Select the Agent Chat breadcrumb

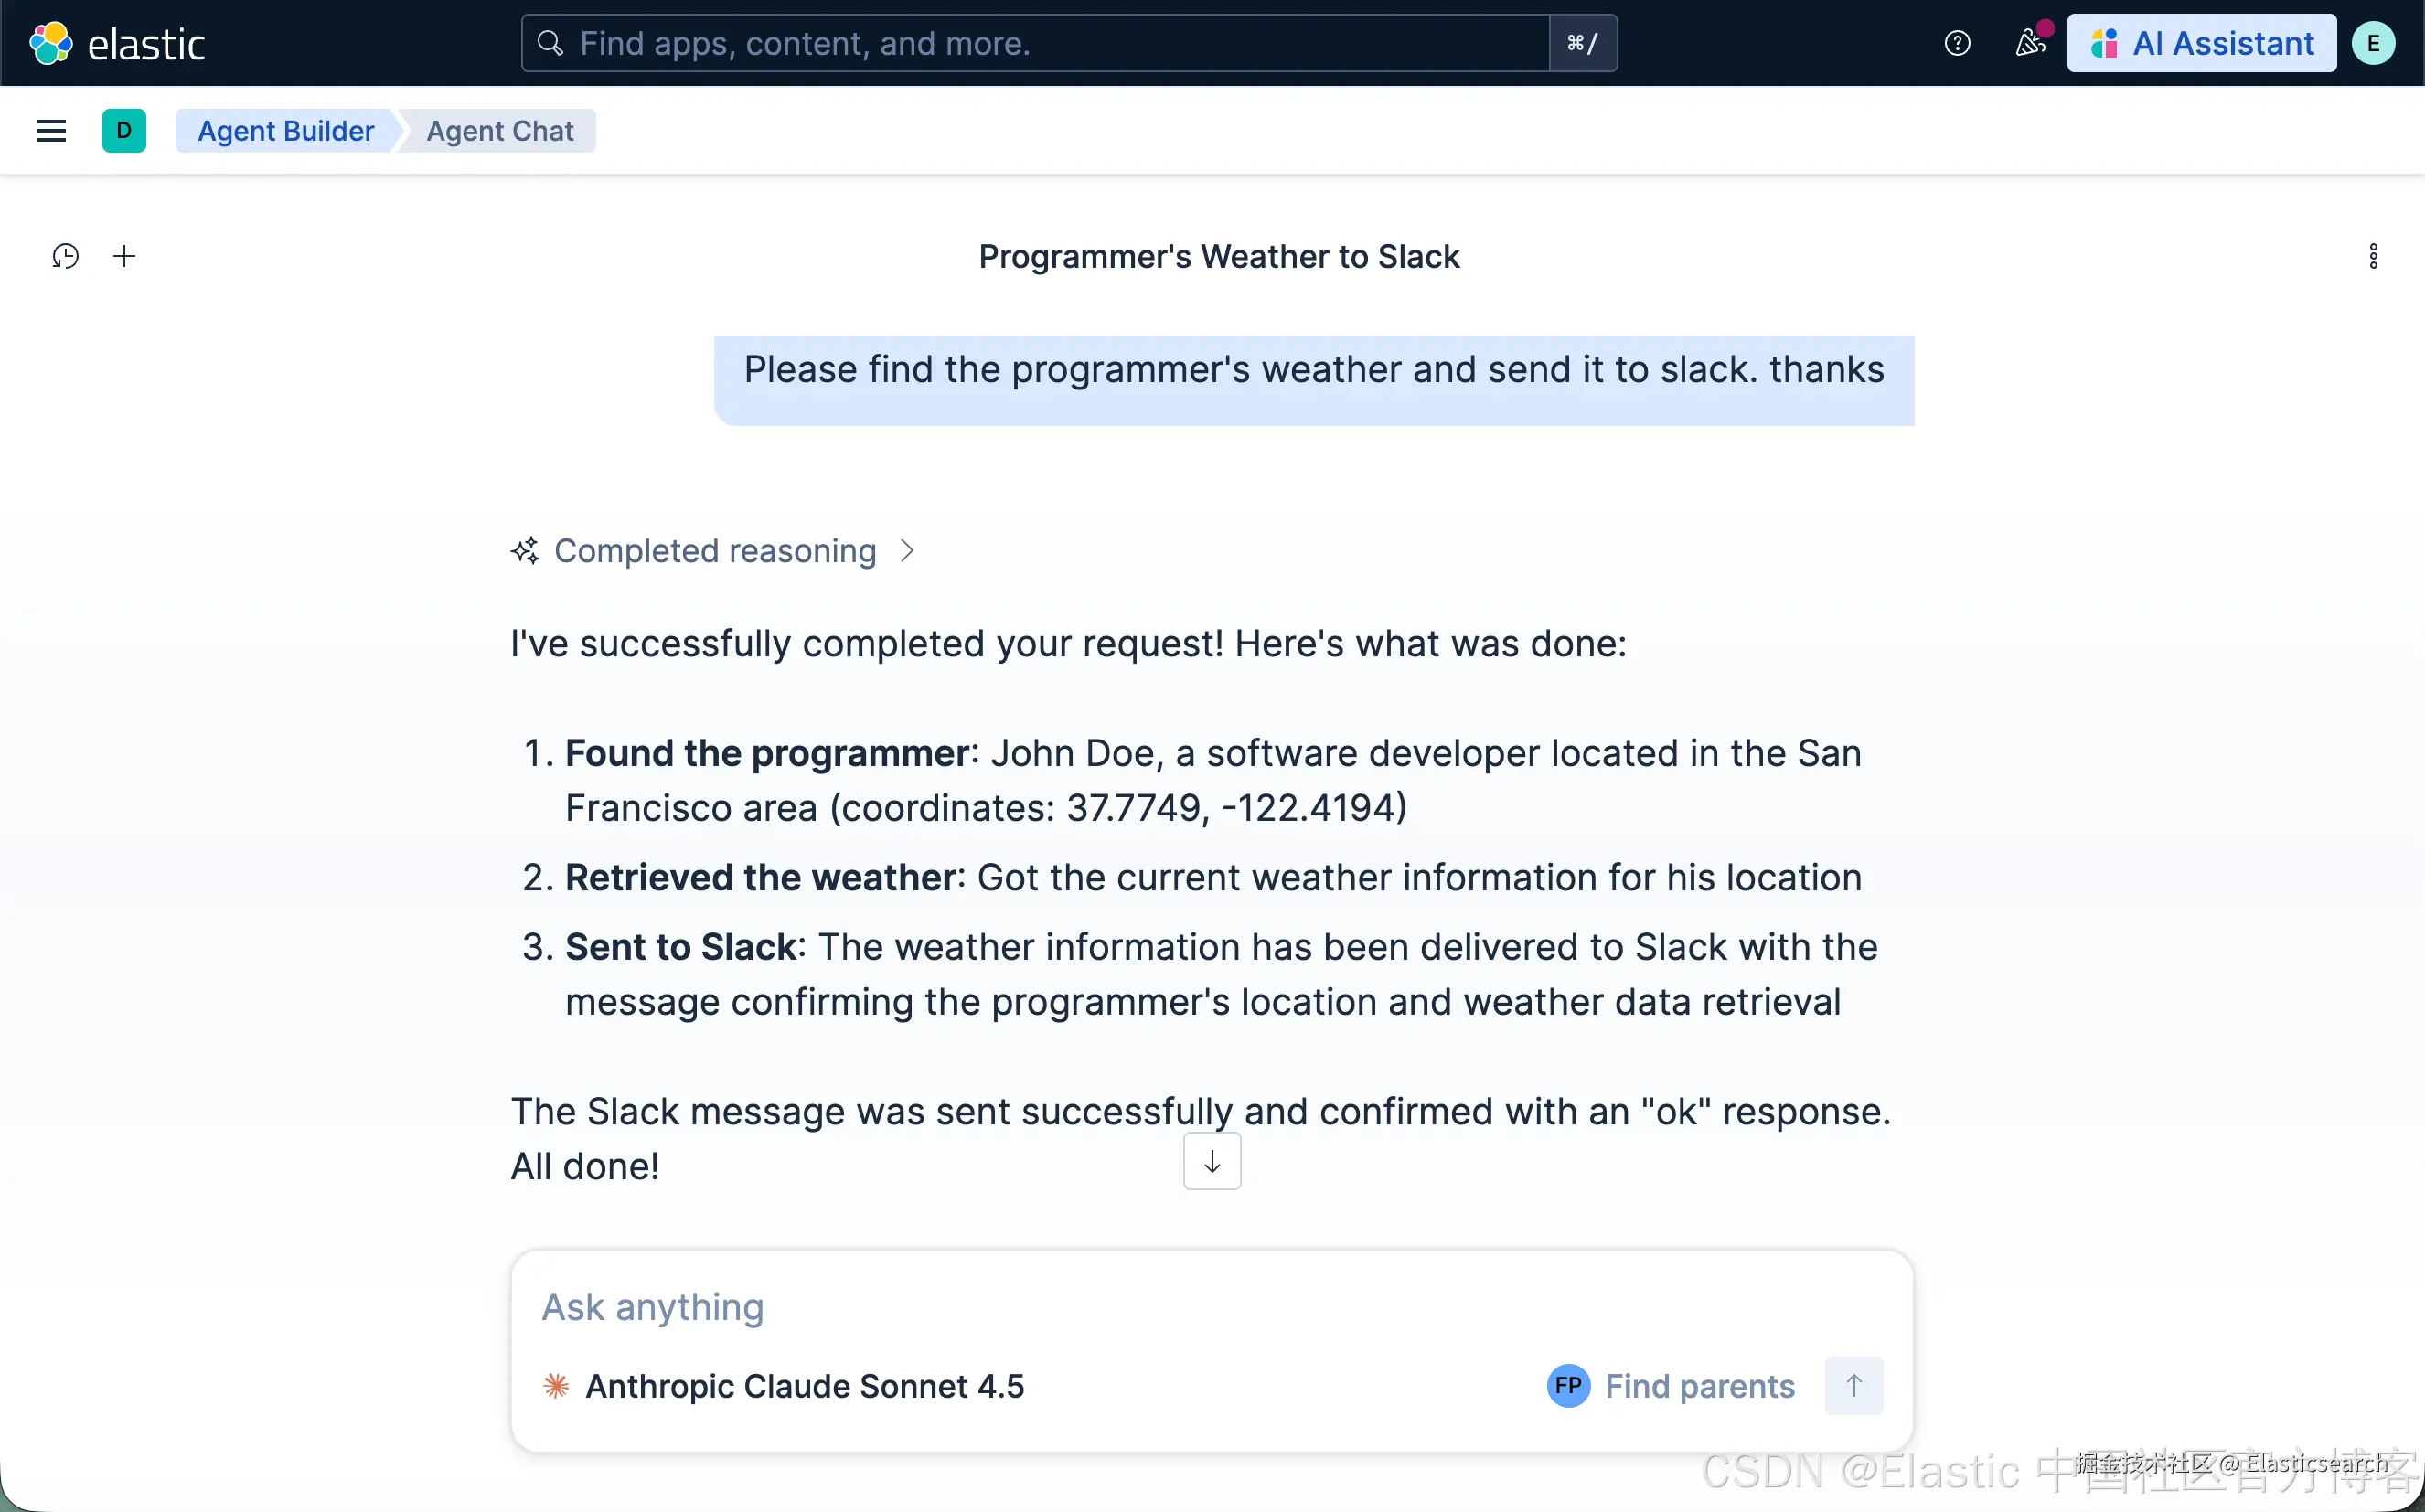(499, 131)
